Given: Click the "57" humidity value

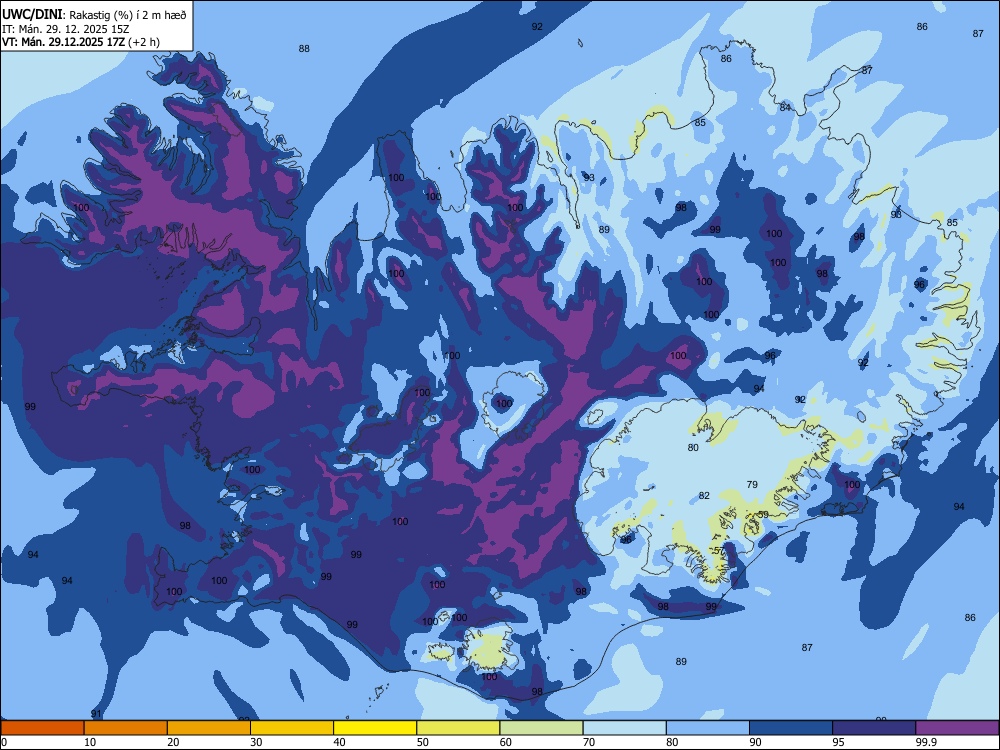Looking at the screenshot, I should [x=719, y=551].
